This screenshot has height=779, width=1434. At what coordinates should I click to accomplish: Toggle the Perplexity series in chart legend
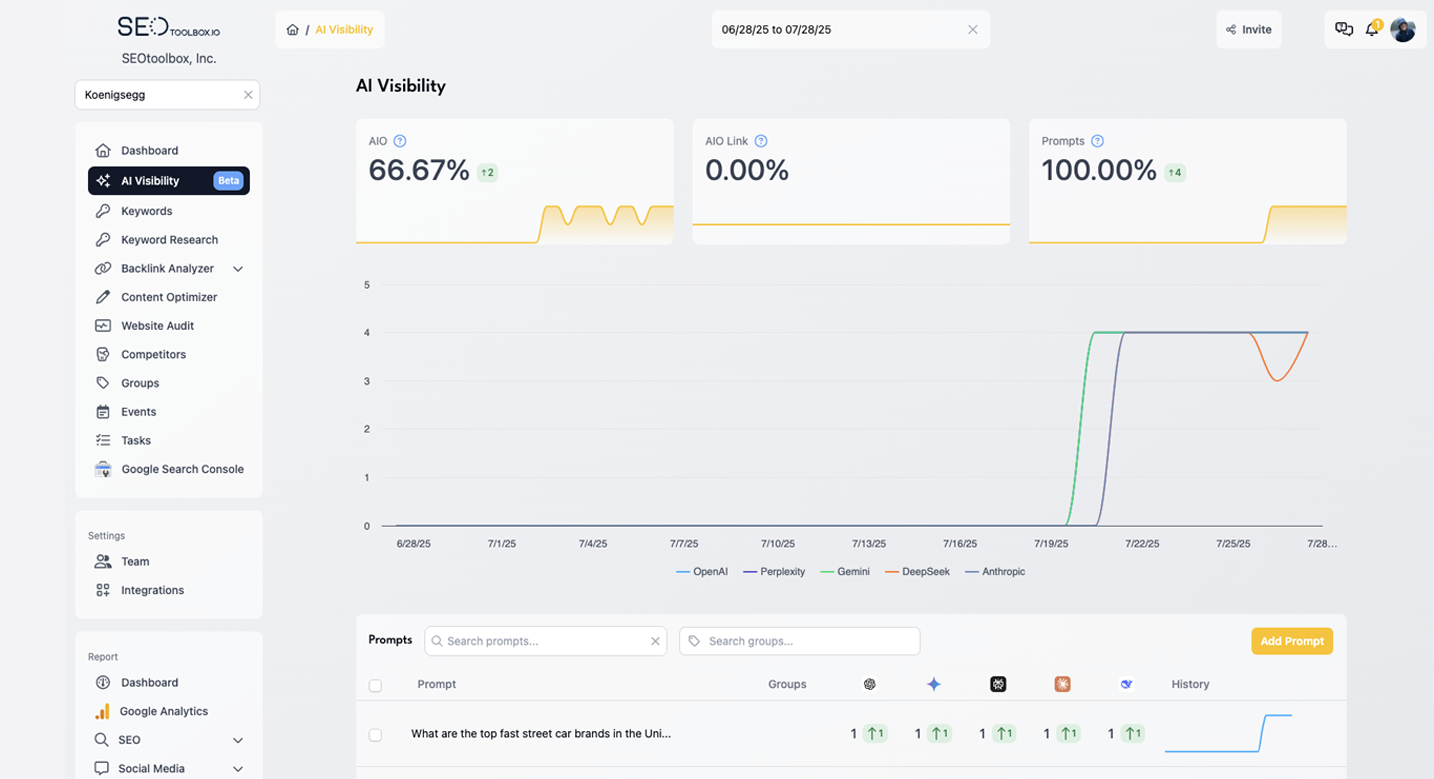775,572
